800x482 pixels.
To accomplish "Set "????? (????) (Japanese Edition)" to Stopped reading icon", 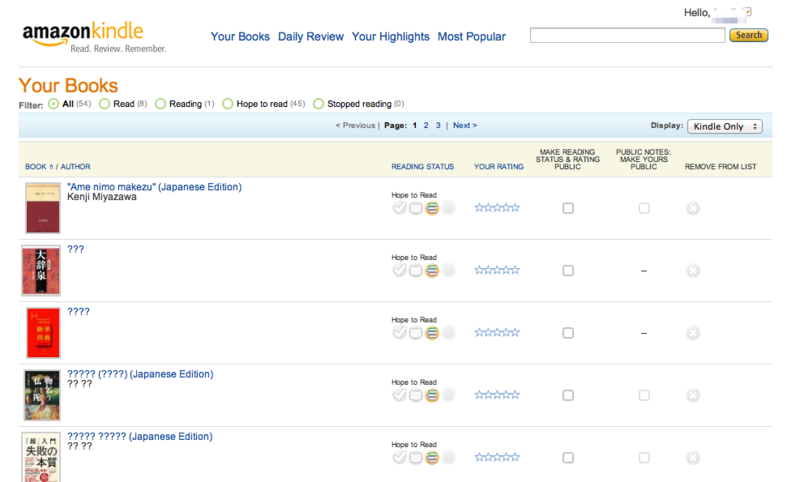I will (448, 395).
